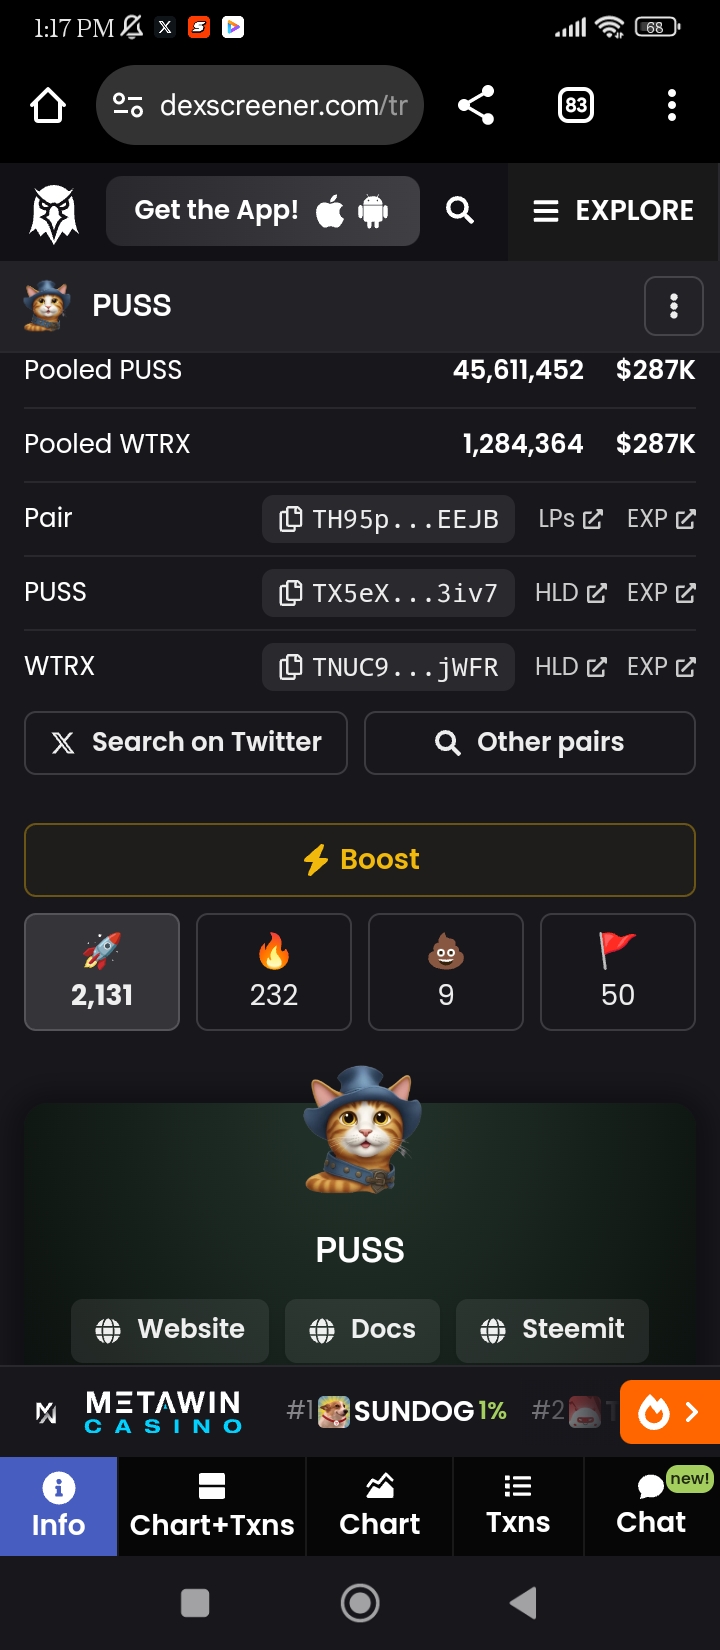Expand the EXPLORE hamburger menu
The image size is (720, 1650).
613,211
